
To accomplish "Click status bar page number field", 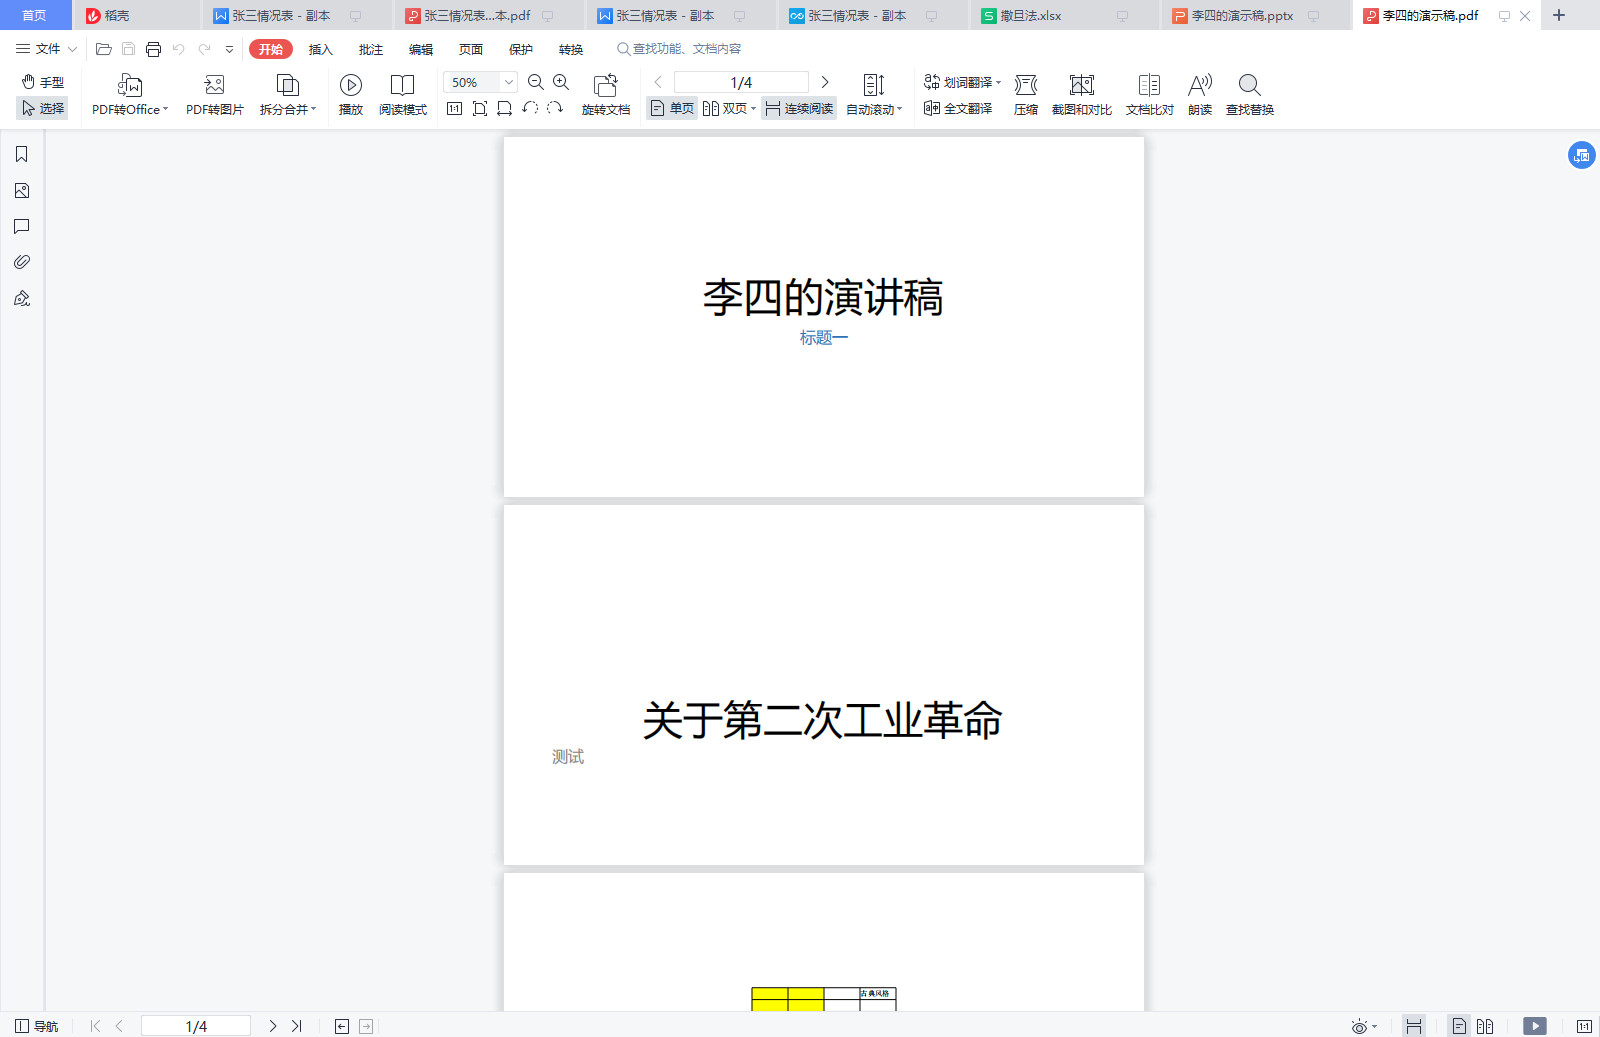I will tap(196, 1026).
